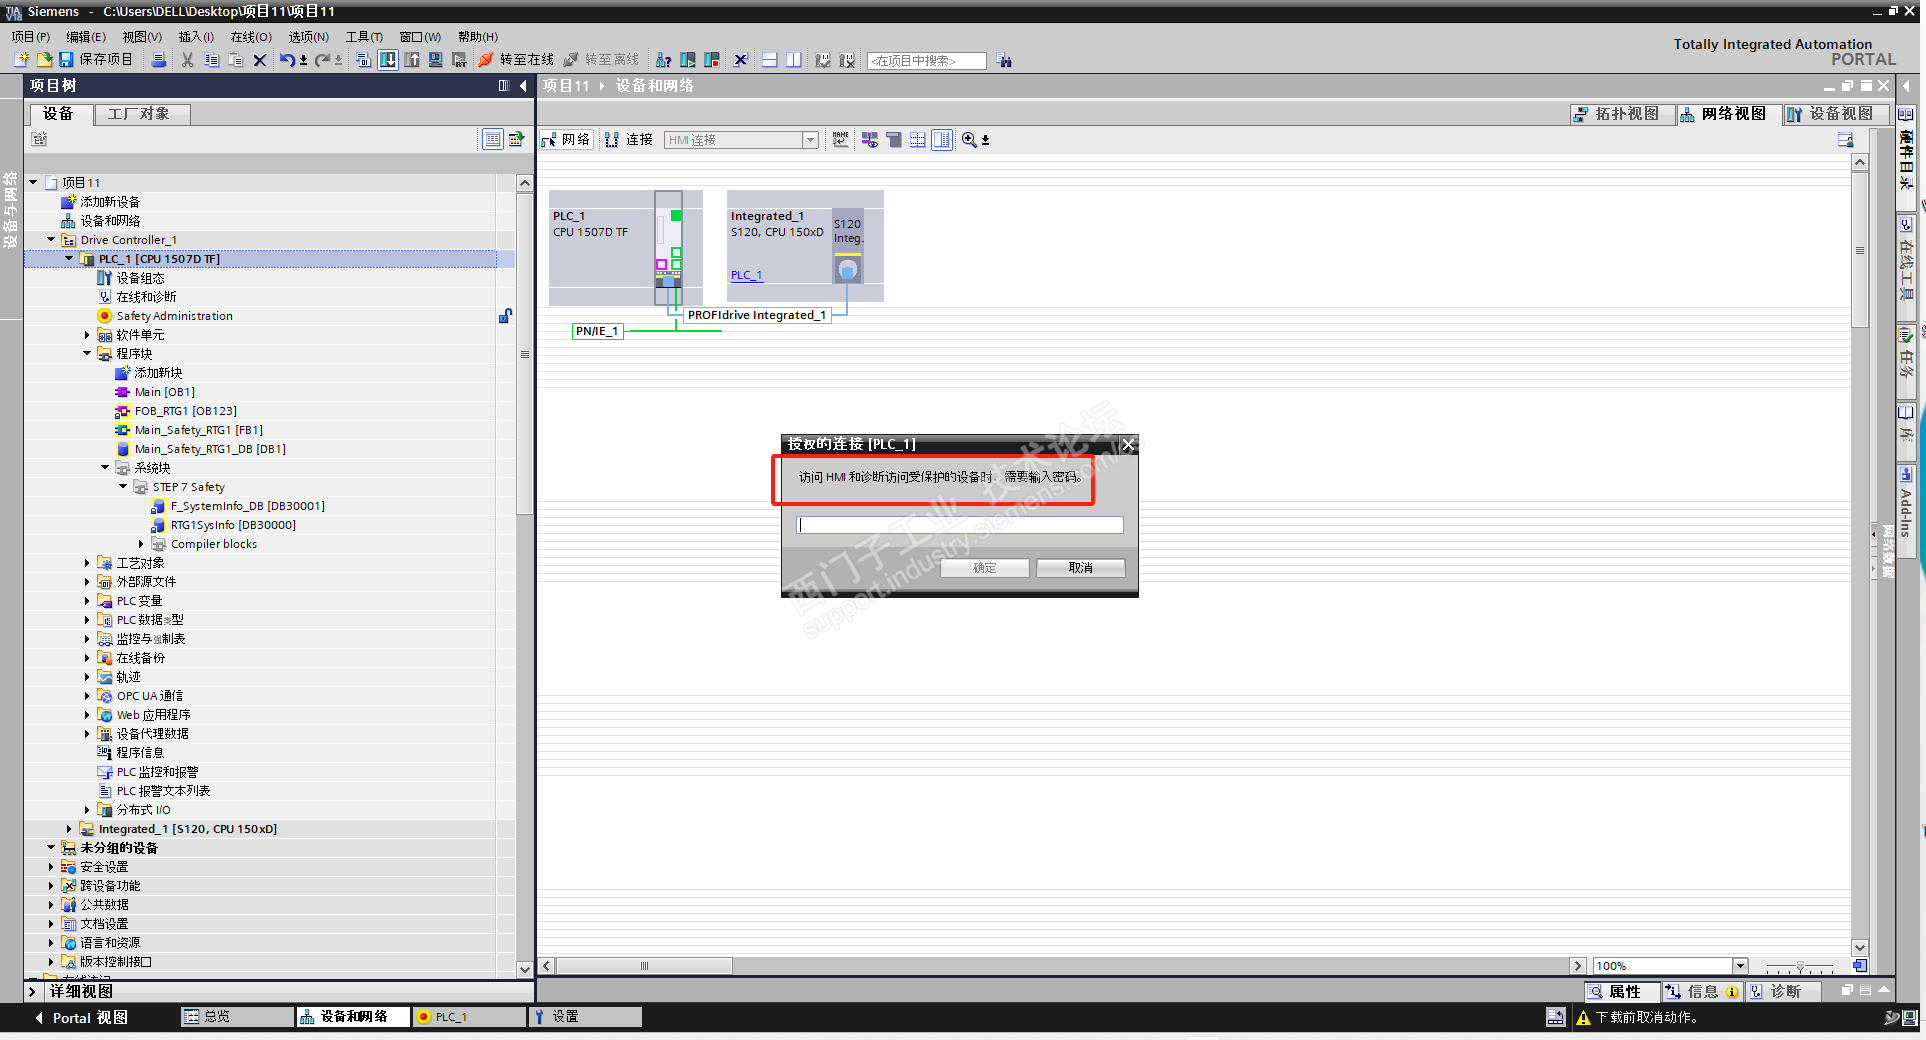Click the overview navigation icon at canvas corner
This screenshot has width=1926, height=1040.
click(1860, 966)
